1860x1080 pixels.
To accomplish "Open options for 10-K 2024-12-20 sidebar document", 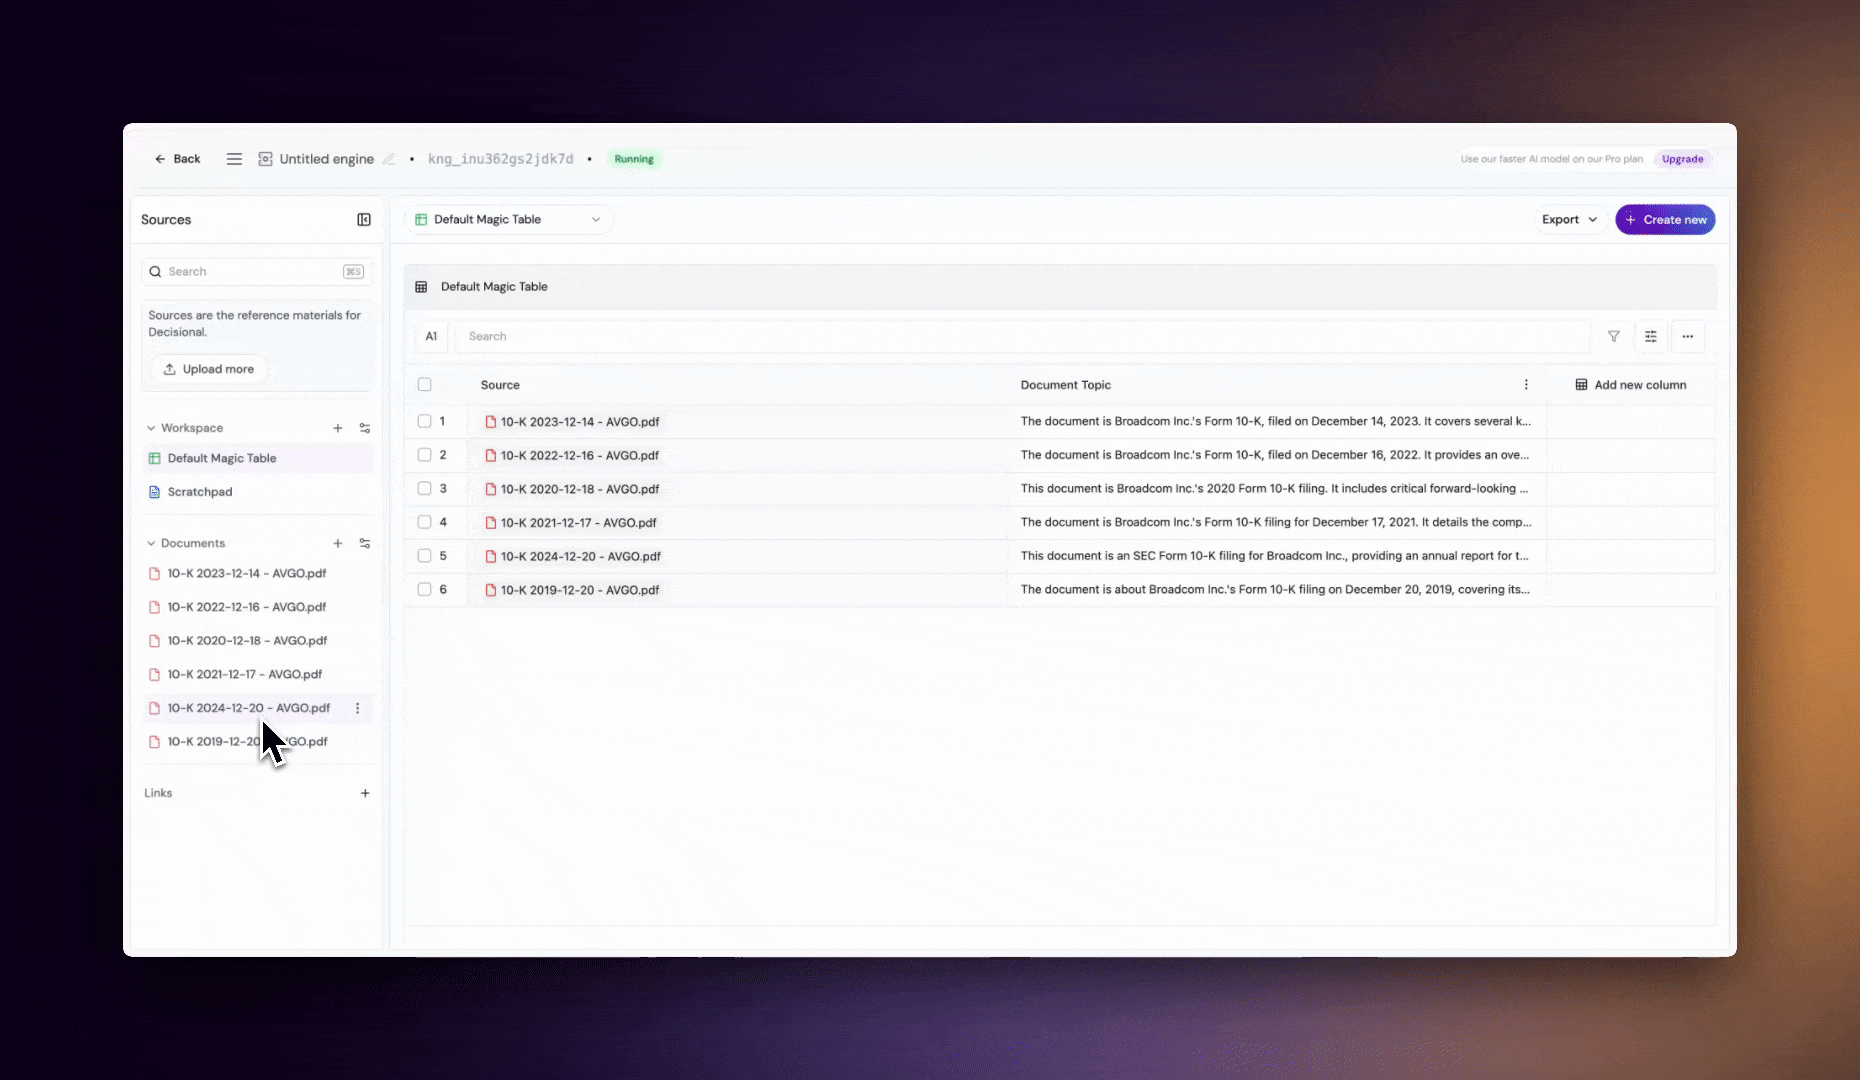I will (x=357, y=708).
